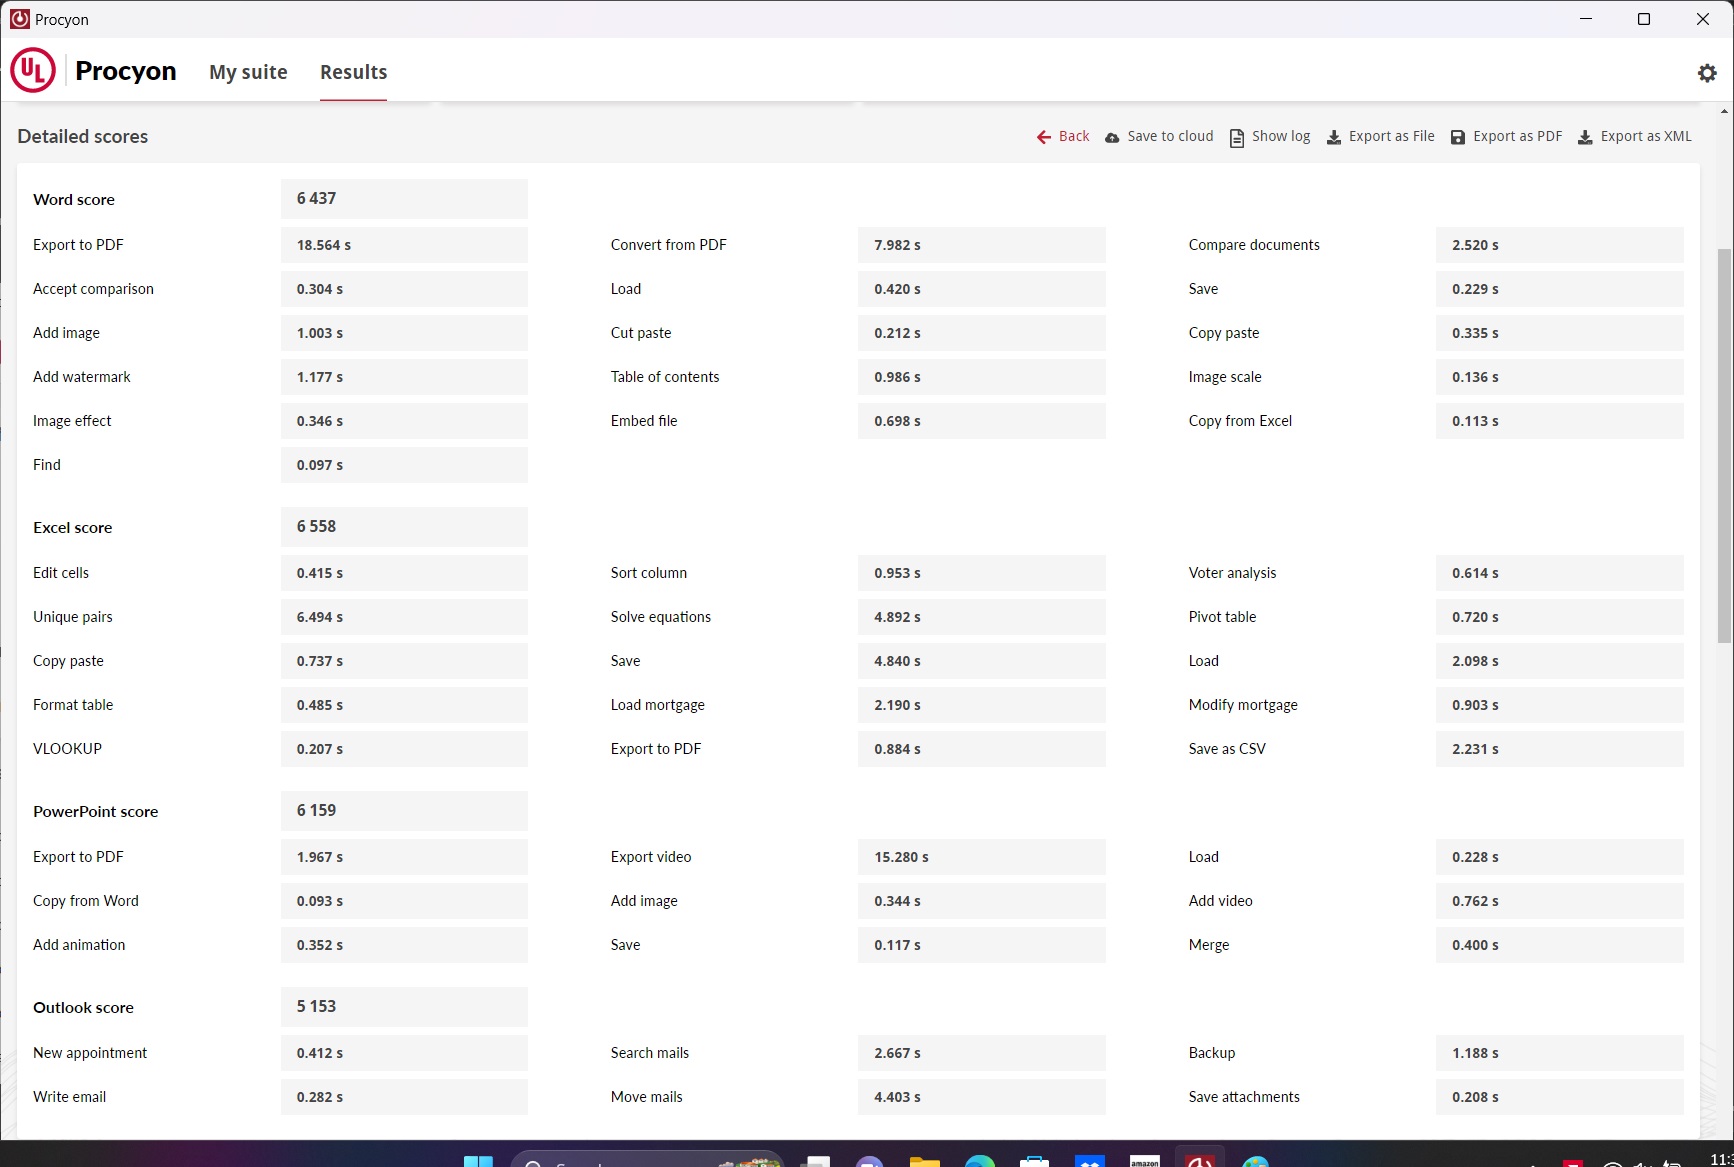1734x1167 pixels.
Task: Open Dropbox from the taskbar
Action: point(1090,1160)
